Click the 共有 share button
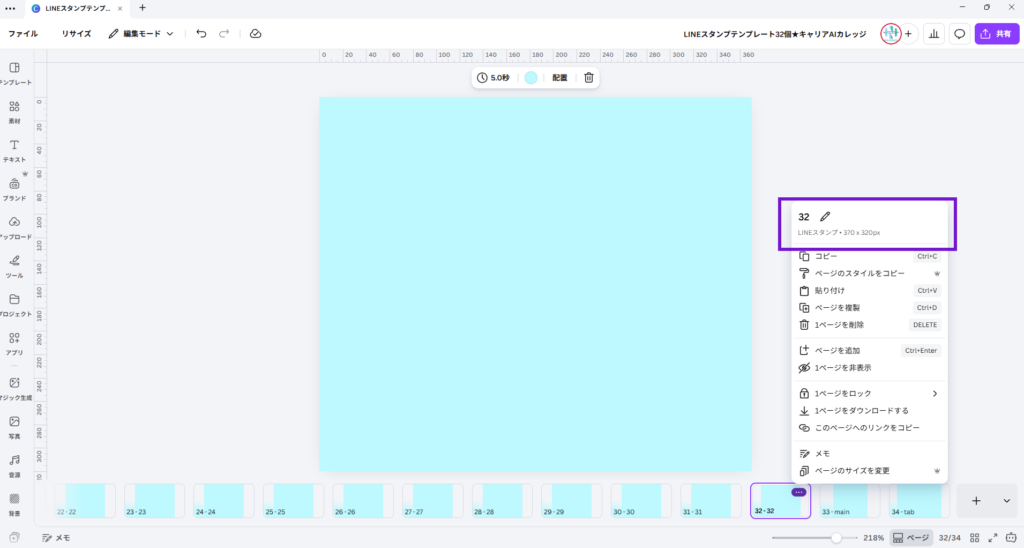Viewport: 1024px width, 548px height. [996, 33]
